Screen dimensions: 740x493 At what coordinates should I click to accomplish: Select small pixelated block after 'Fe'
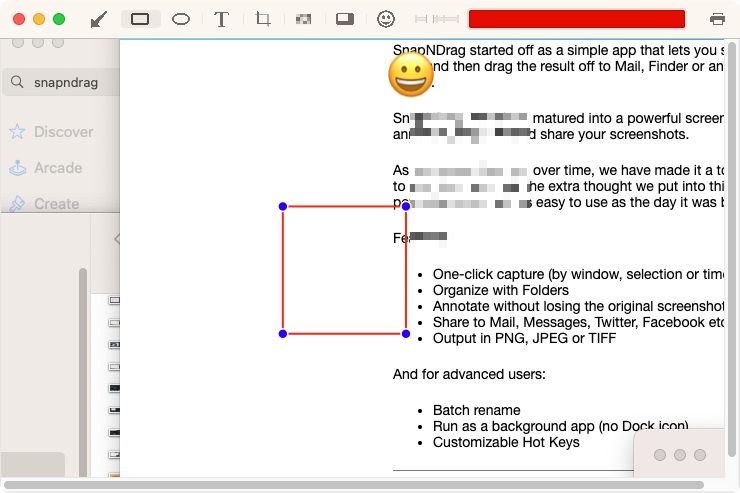tap(429, 236)
